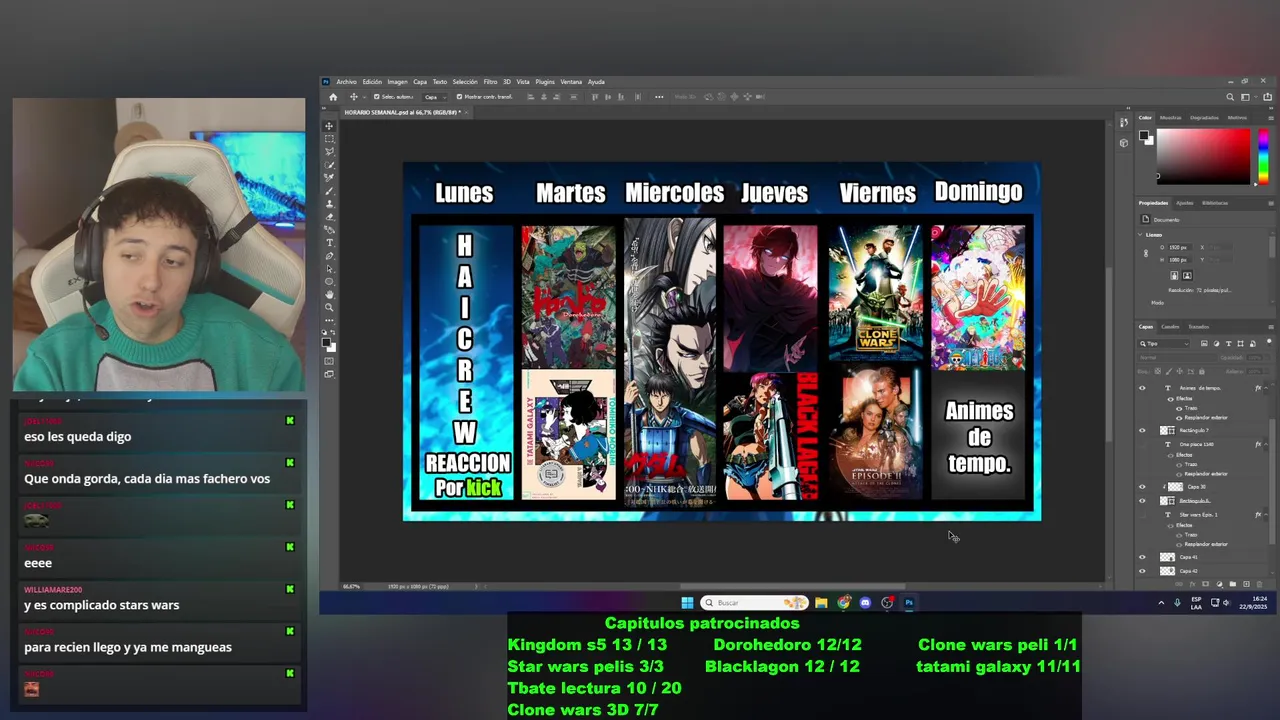1280x720 pixels.
Task: Switch to the Ajustes tab
Action: click(x=1185, y=203)
